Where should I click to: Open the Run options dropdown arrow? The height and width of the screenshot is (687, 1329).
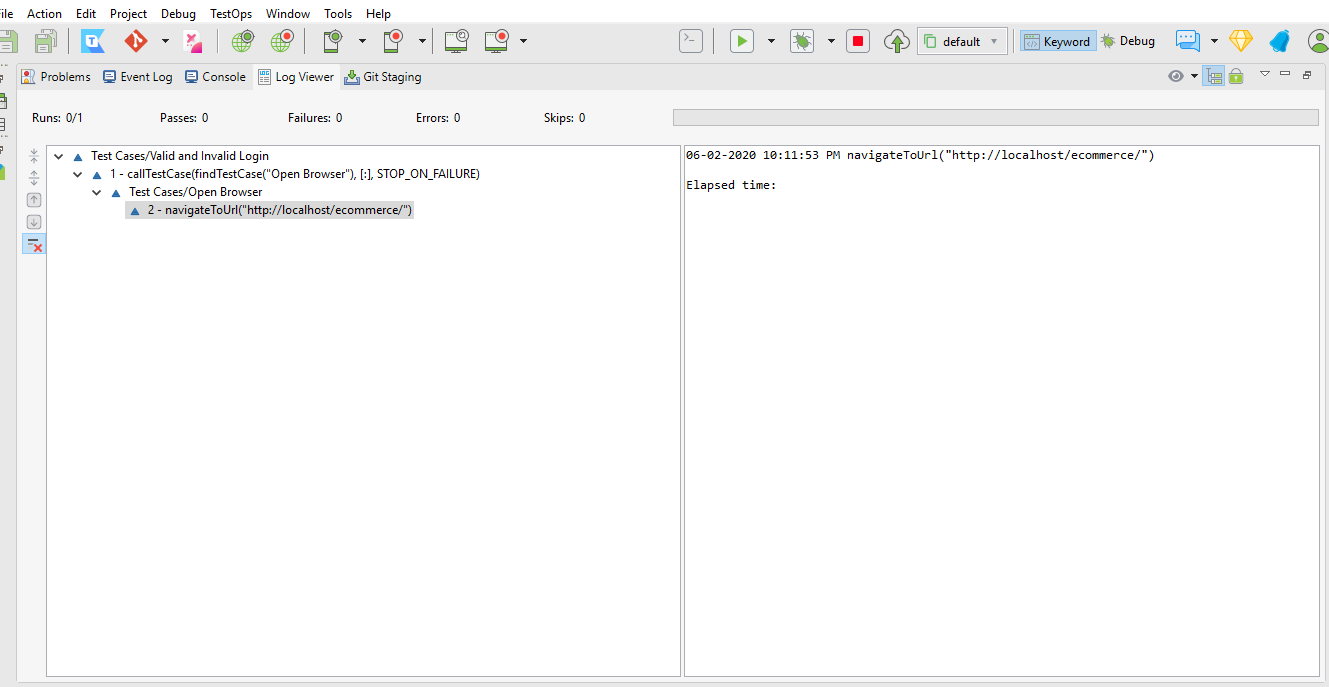pyautogui.click(x=771, y=42)
